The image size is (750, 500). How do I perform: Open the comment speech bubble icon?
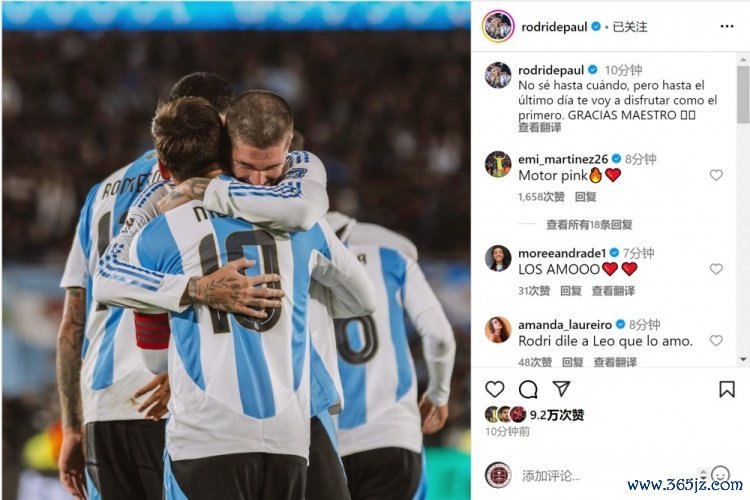pos(528,389)
